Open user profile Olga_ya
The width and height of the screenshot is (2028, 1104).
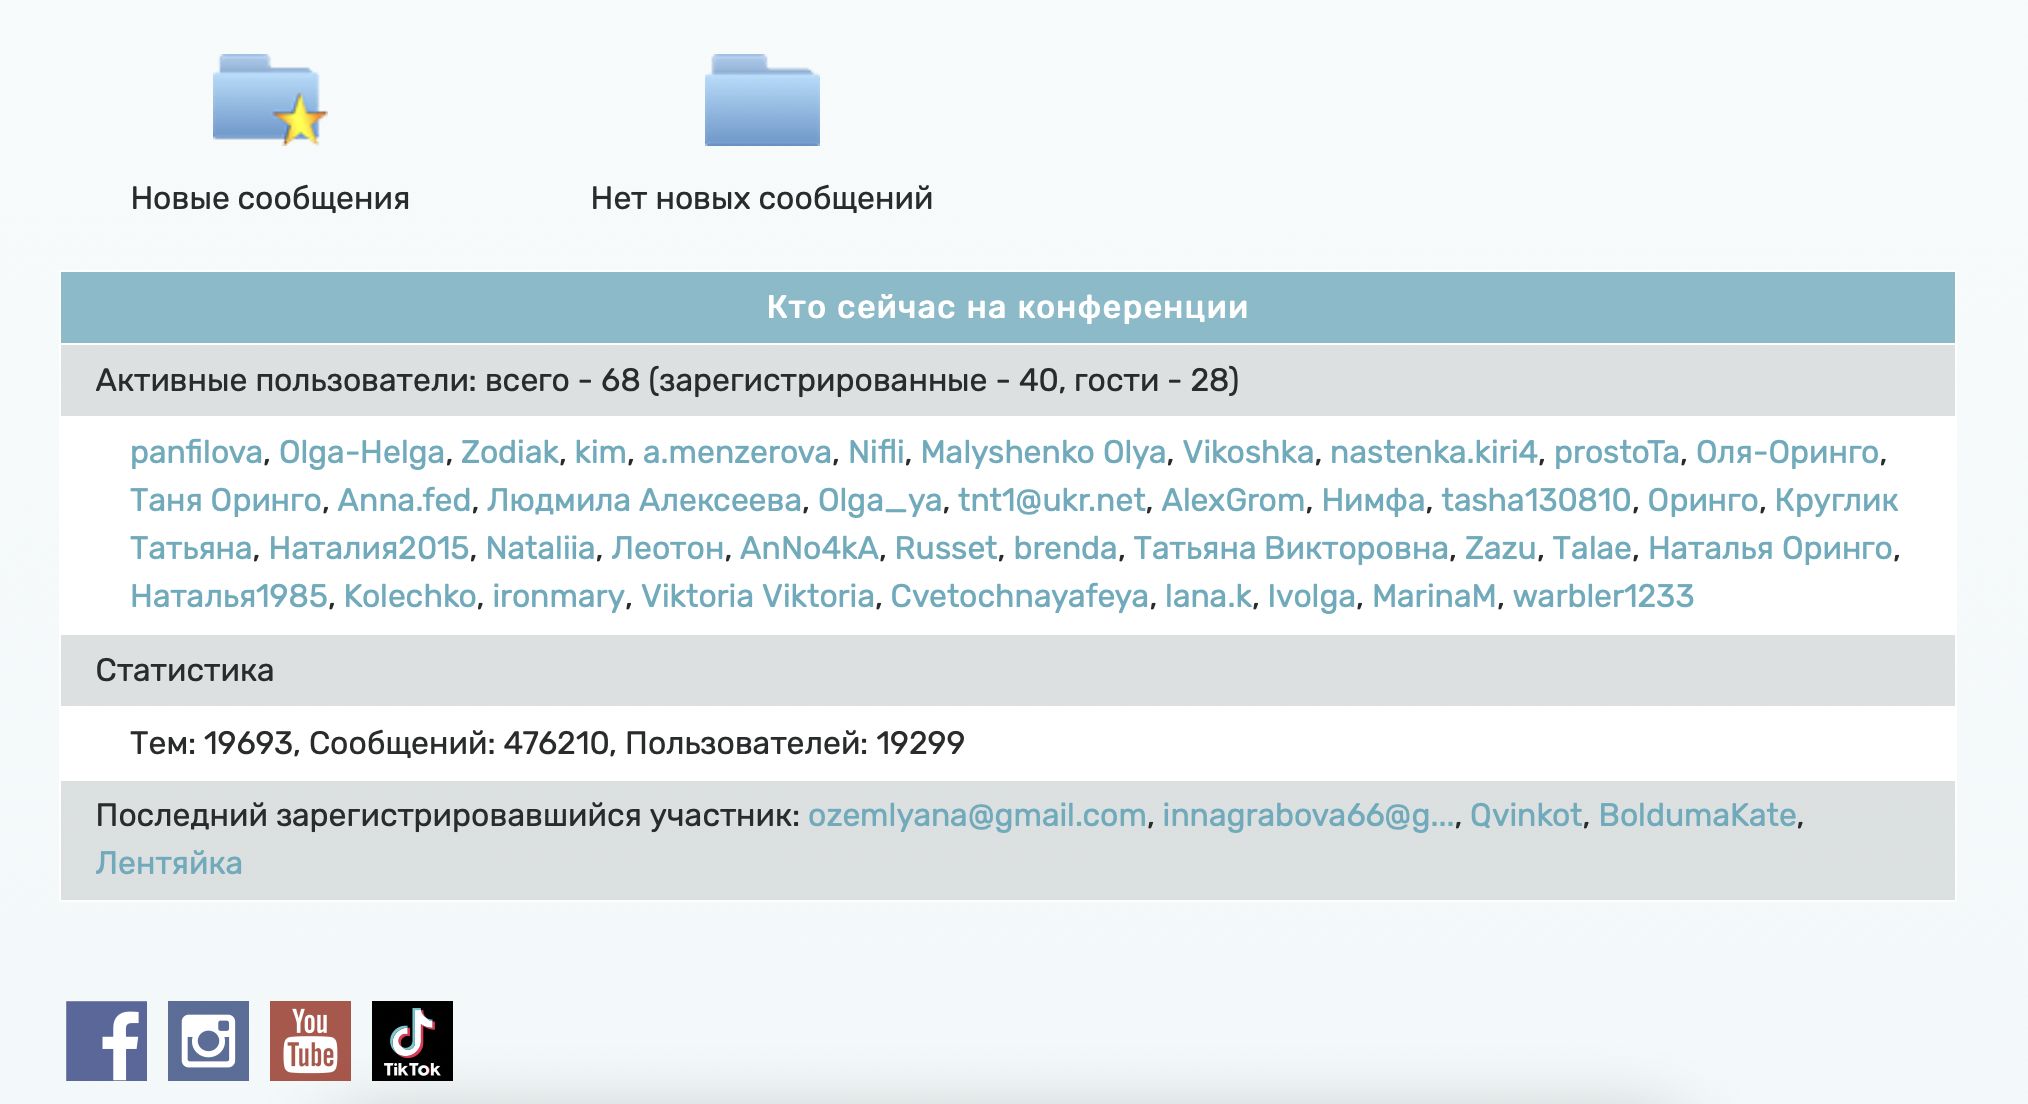pyautogui.click(x=880, y=500)
